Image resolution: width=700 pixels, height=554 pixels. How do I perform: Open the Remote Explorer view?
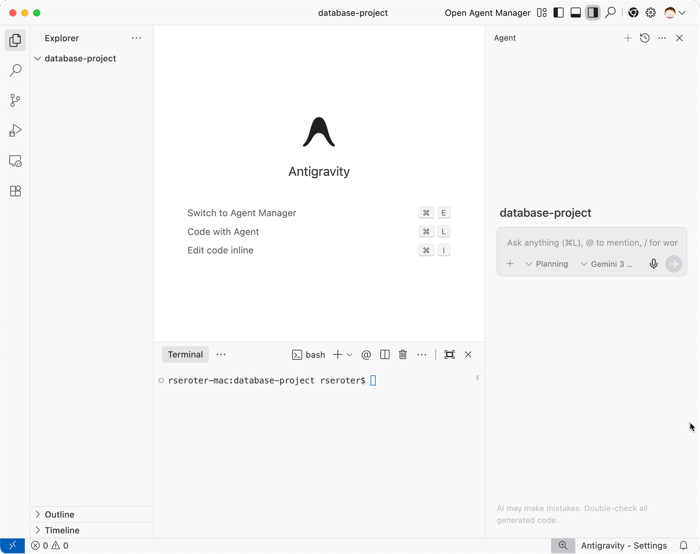tap(15, 161)
